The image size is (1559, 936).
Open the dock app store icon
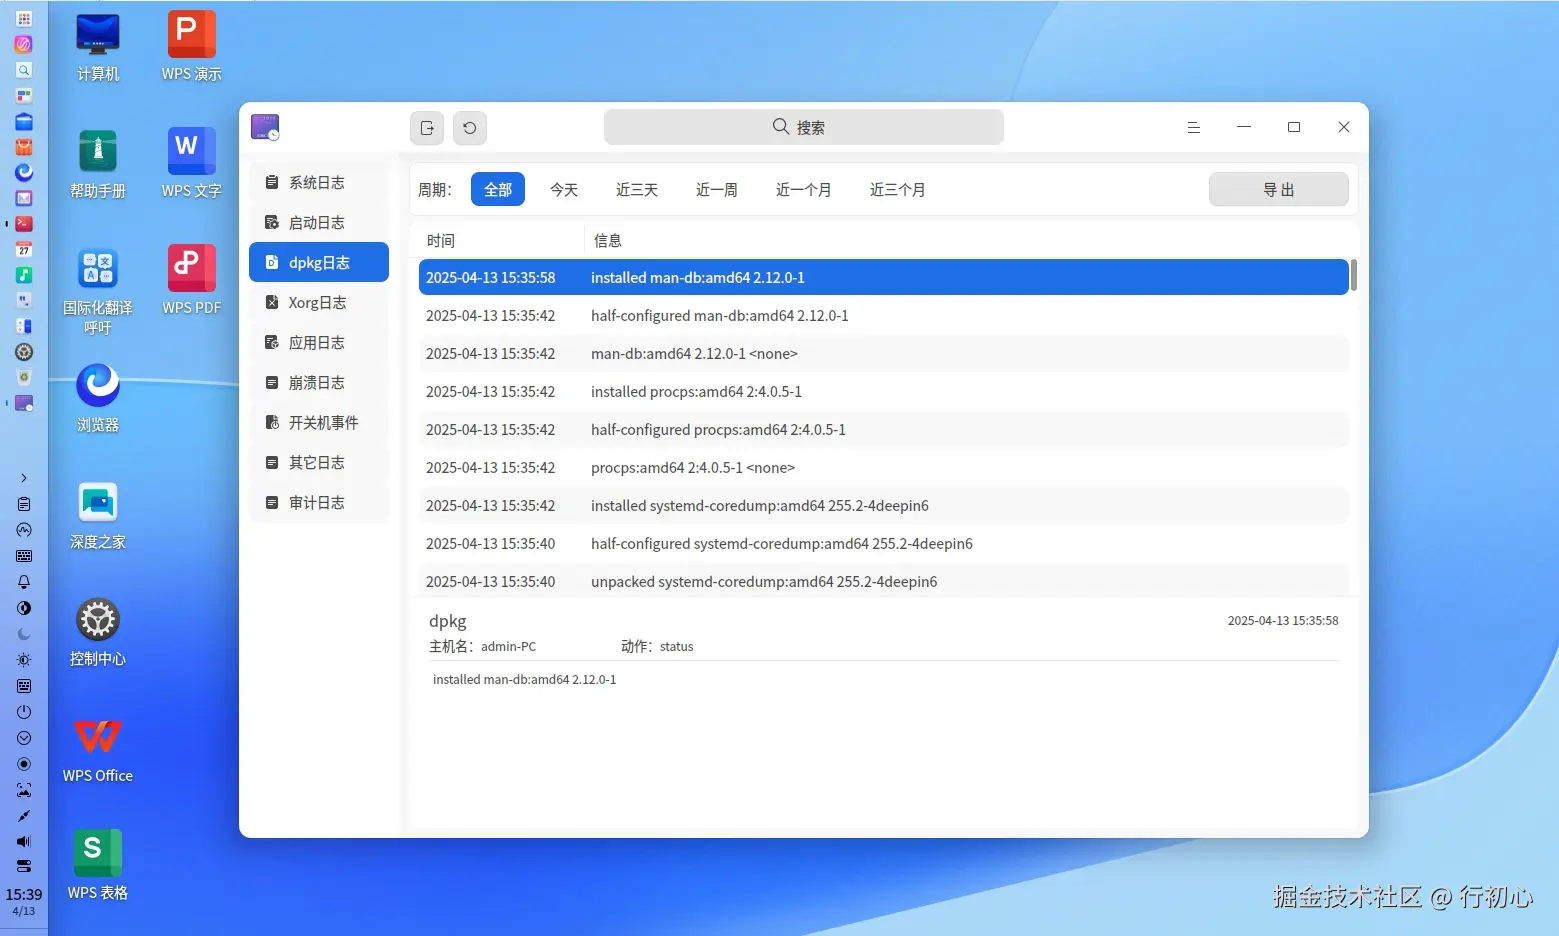24,147
